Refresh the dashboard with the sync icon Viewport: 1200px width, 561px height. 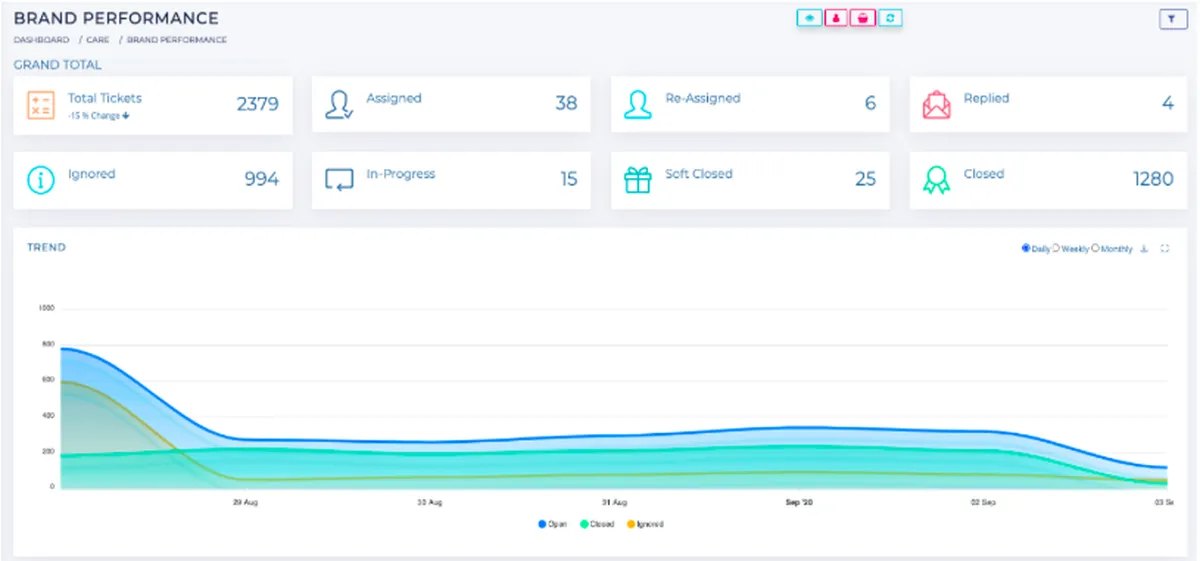coord(890,18)
